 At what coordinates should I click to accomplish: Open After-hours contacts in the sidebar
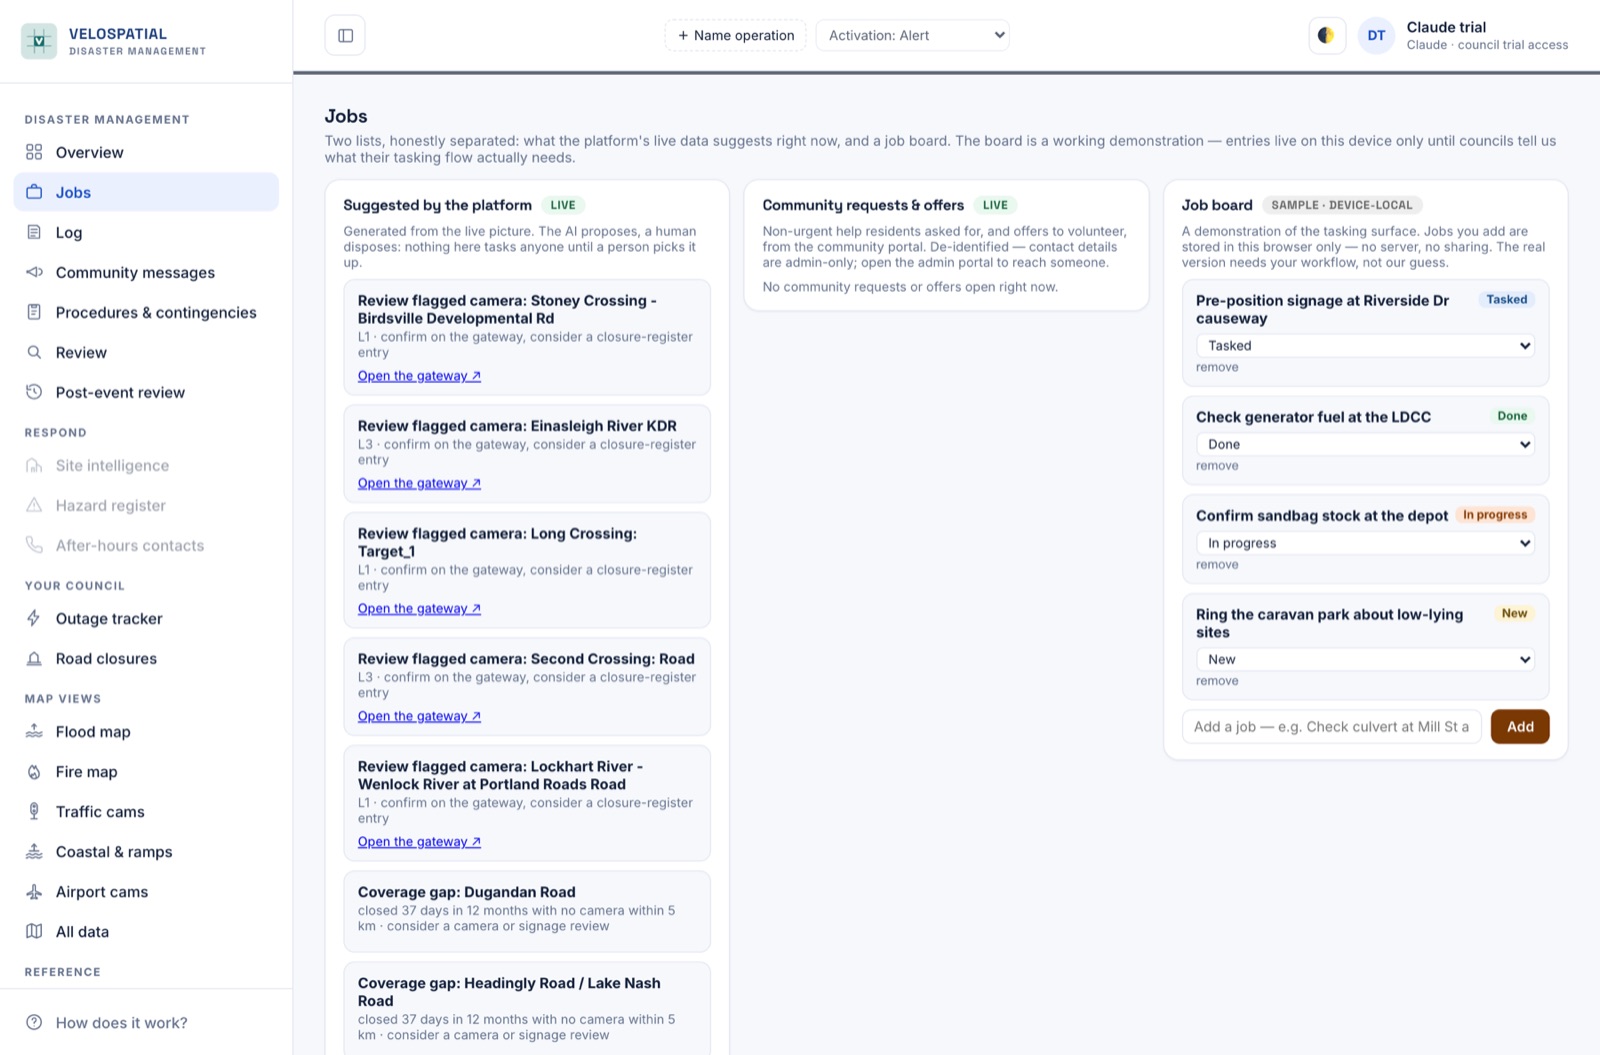(x=146, y=545)
